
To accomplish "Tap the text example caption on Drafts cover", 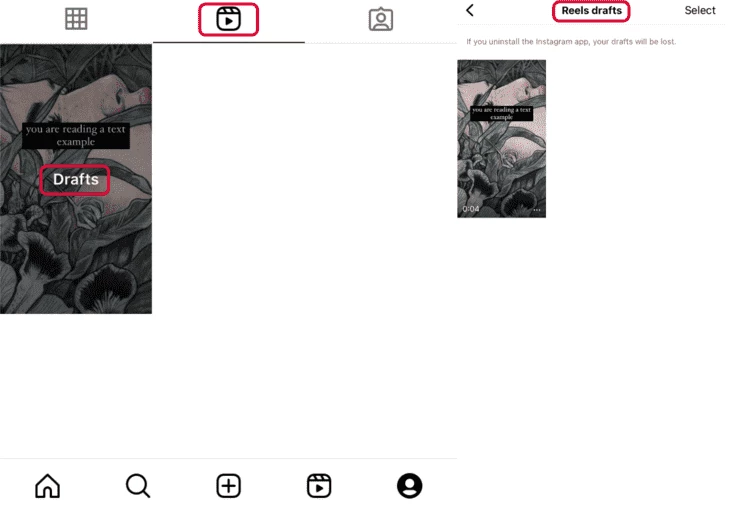I will pos(75,136).
